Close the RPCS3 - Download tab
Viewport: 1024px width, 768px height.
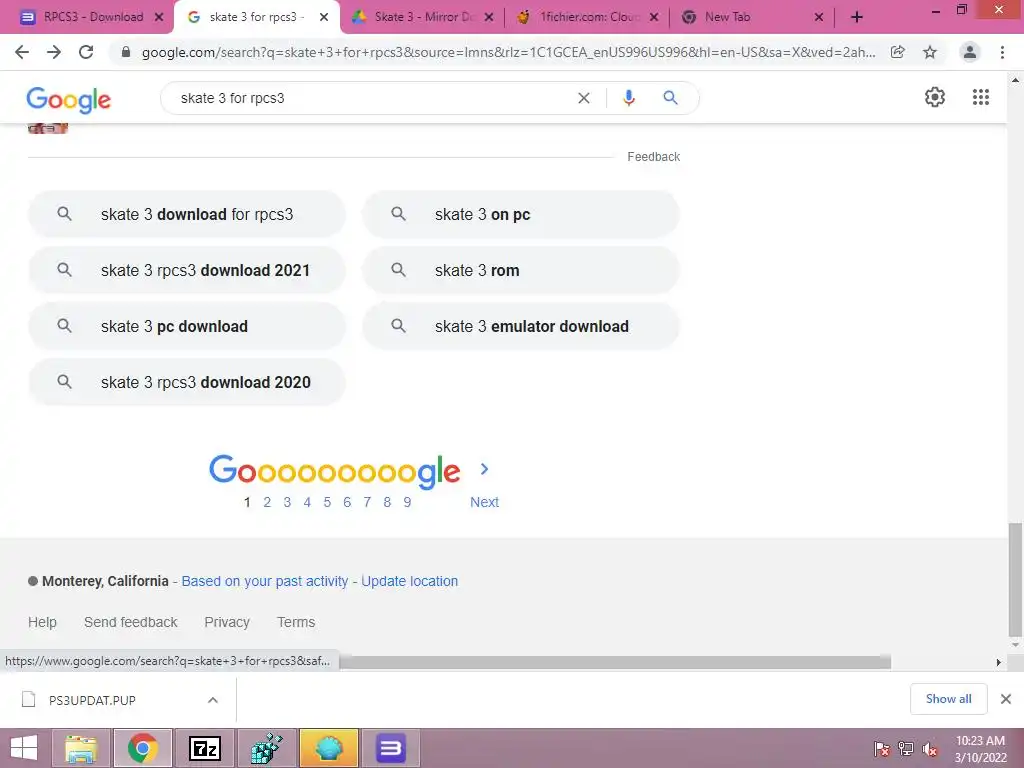click(x=159, y=18)
